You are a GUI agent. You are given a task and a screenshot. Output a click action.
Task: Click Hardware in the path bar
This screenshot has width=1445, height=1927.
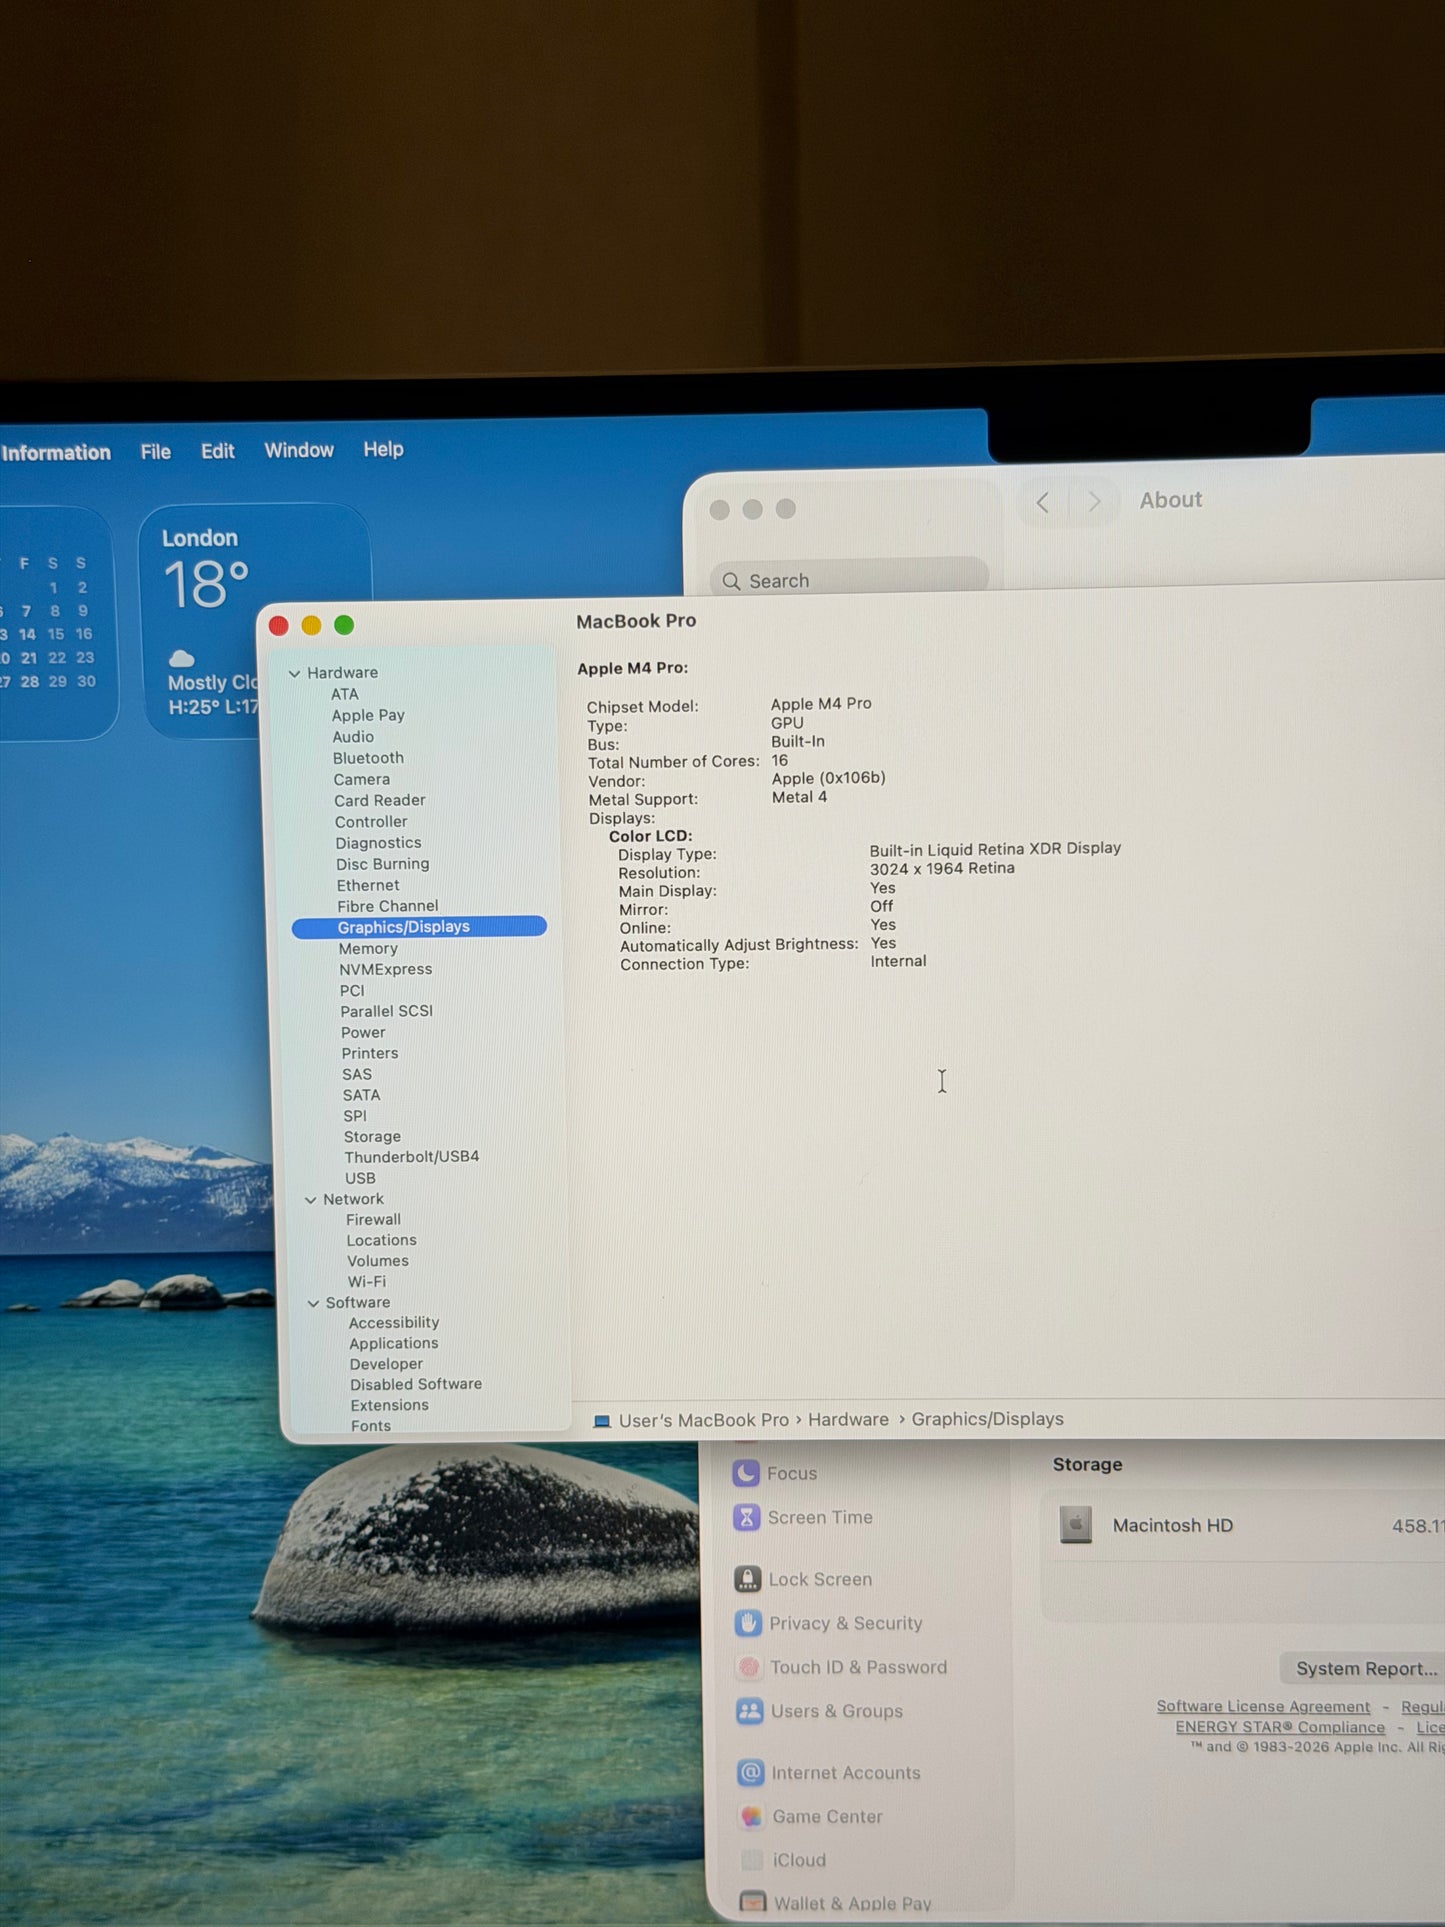click(848, 1420)
